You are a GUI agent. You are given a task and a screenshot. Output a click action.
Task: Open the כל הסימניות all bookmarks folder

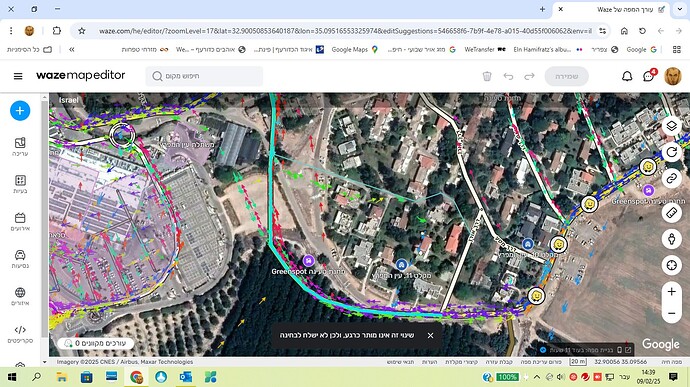coord(29,49)
